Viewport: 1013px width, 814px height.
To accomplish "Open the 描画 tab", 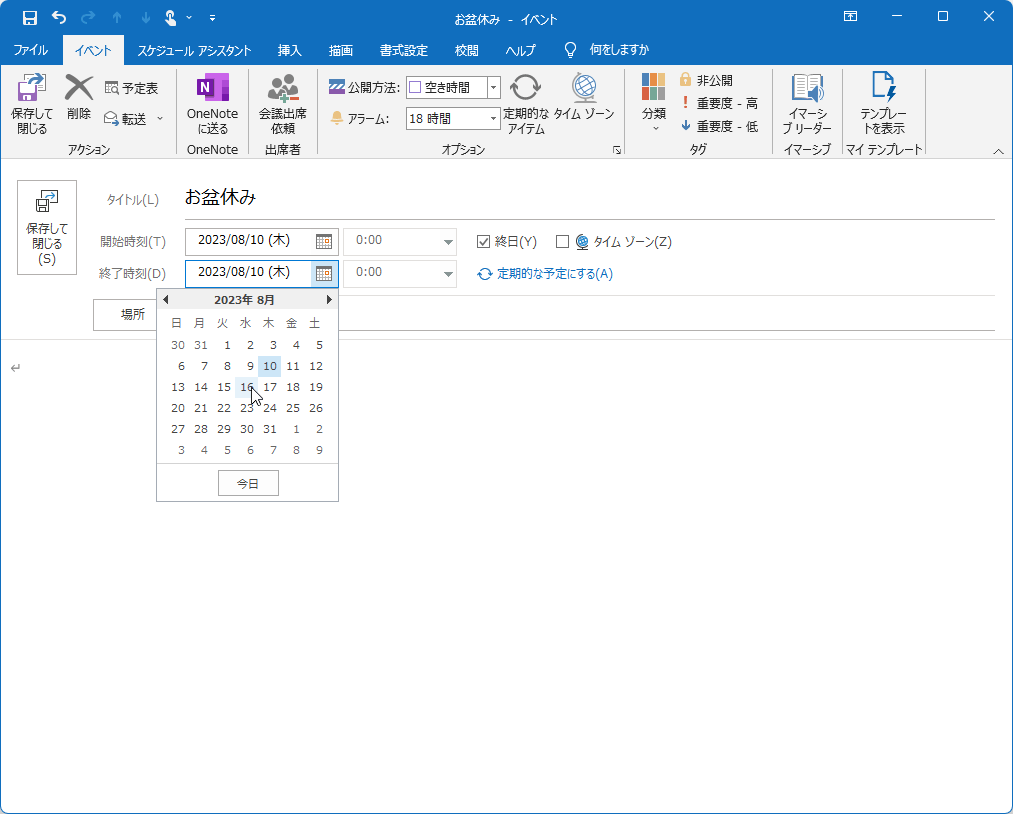I will pyautogui.click(x=340, y=50).
